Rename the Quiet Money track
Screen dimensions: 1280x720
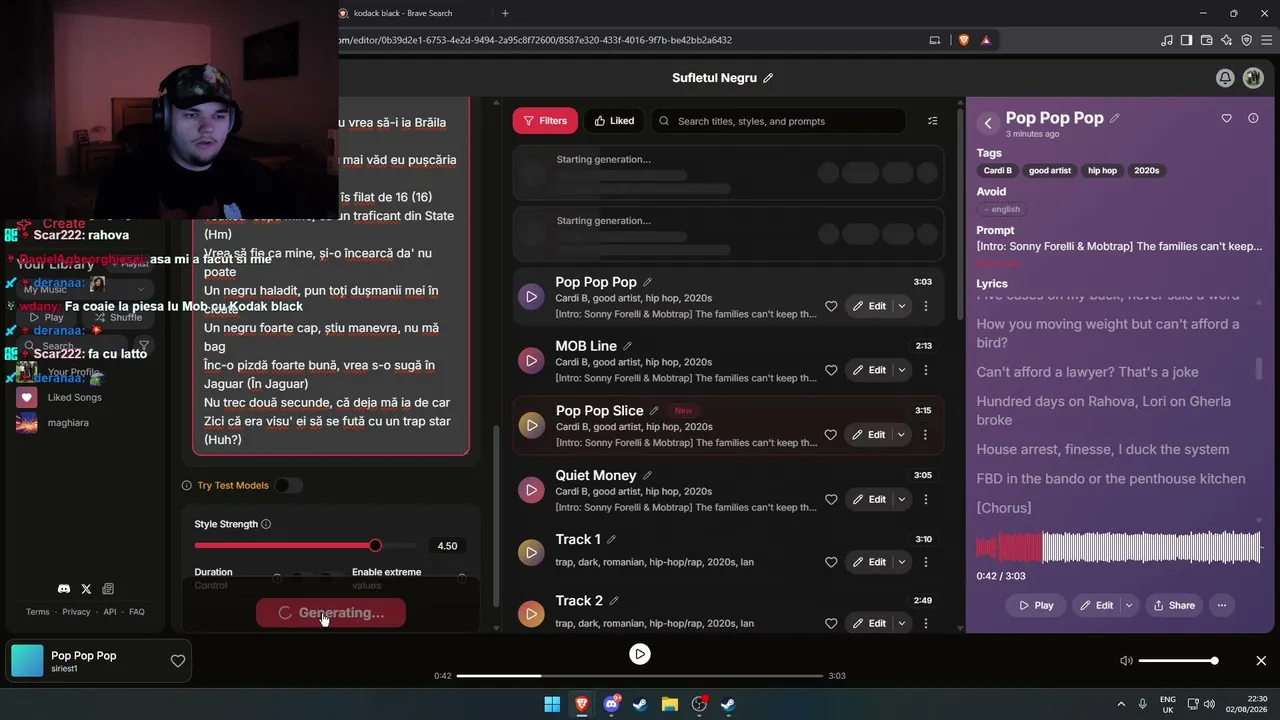point(647,476)
